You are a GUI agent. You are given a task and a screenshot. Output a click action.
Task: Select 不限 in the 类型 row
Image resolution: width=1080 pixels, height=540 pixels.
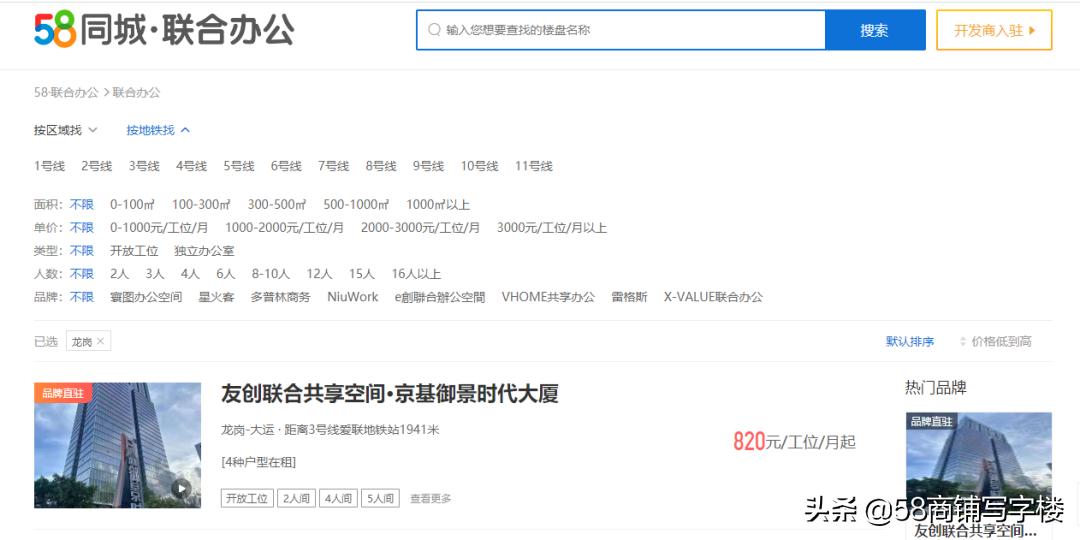tap(81, 251)
